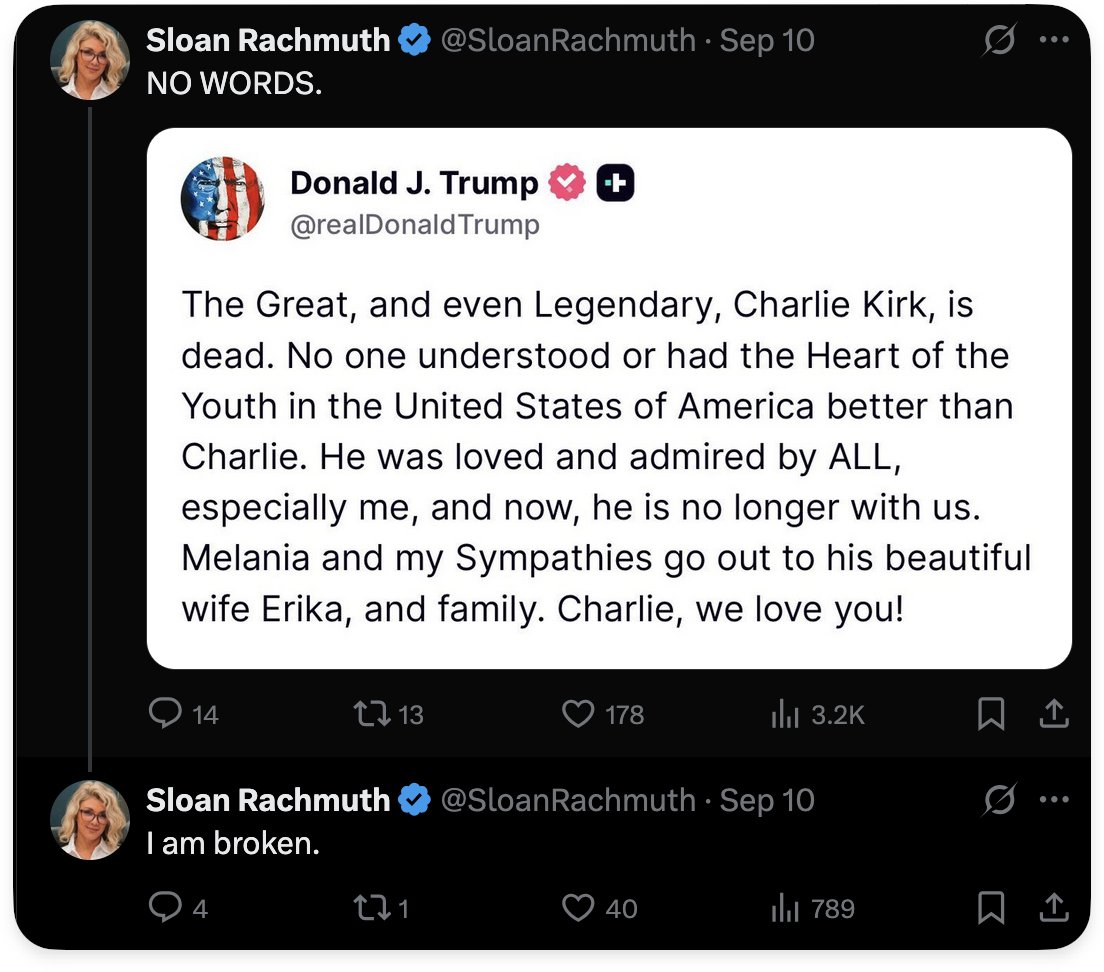Open Sloan Rachmuth's profile picture on first post
Image resolution: width=1104 pixels, height=972 pixels.
click(90, 60)
